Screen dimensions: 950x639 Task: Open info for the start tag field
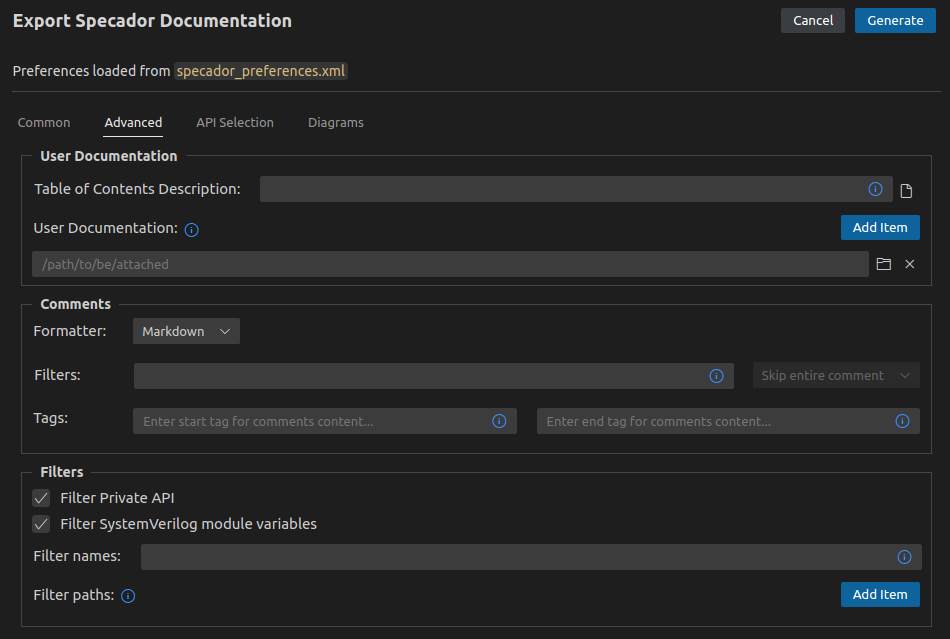pos(499,421)
